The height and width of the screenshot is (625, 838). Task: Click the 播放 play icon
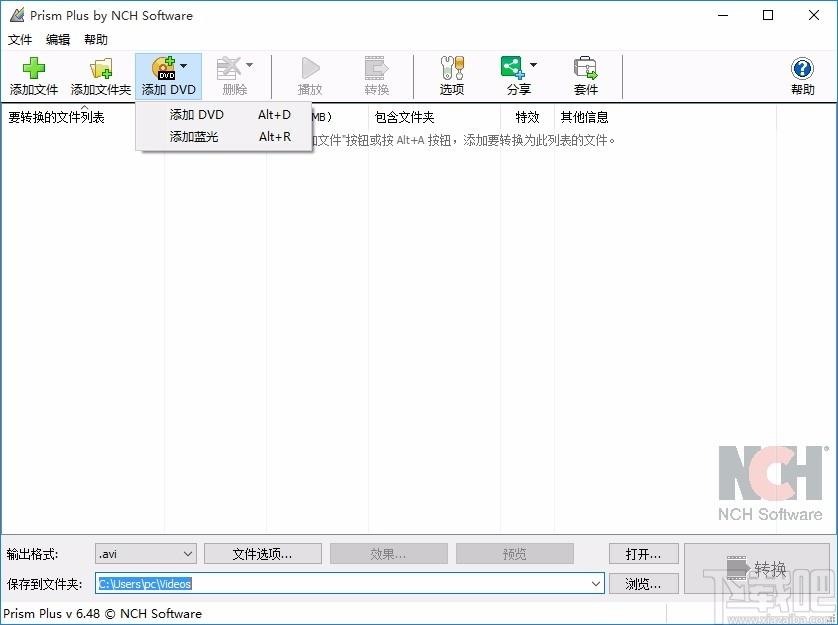310,68
